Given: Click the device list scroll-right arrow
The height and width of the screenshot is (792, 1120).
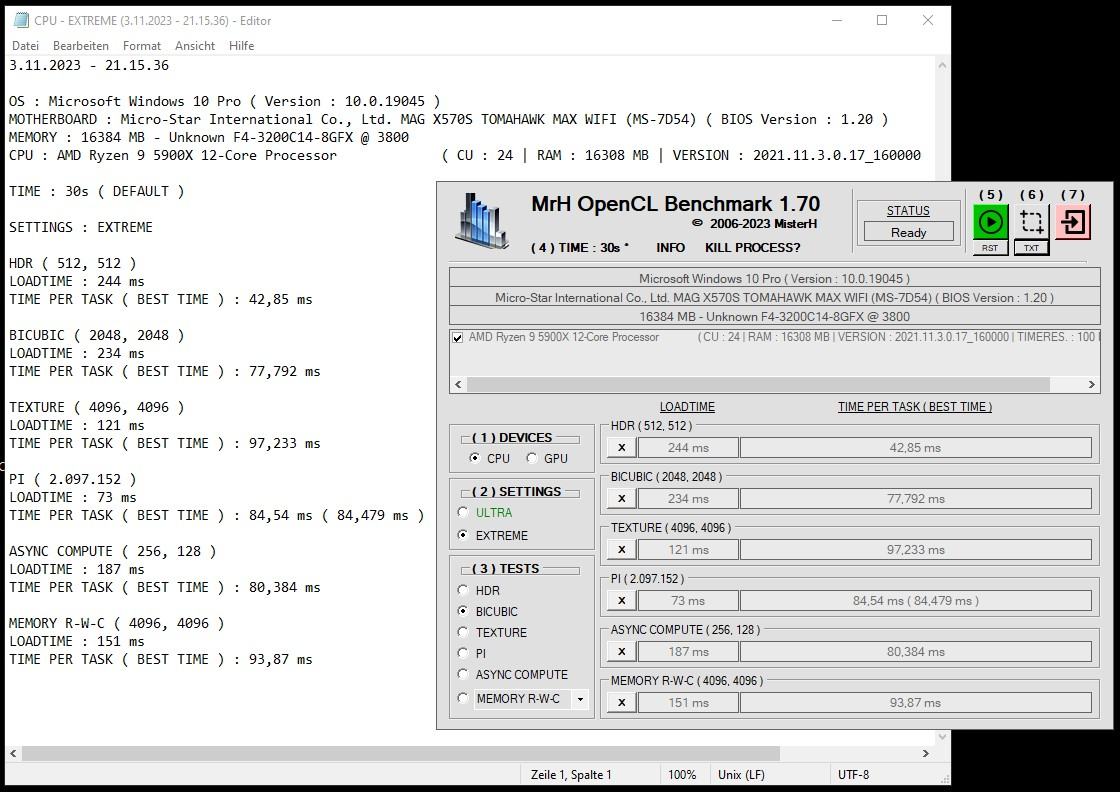Looking at the screenshot, I should pos(1091,384).
